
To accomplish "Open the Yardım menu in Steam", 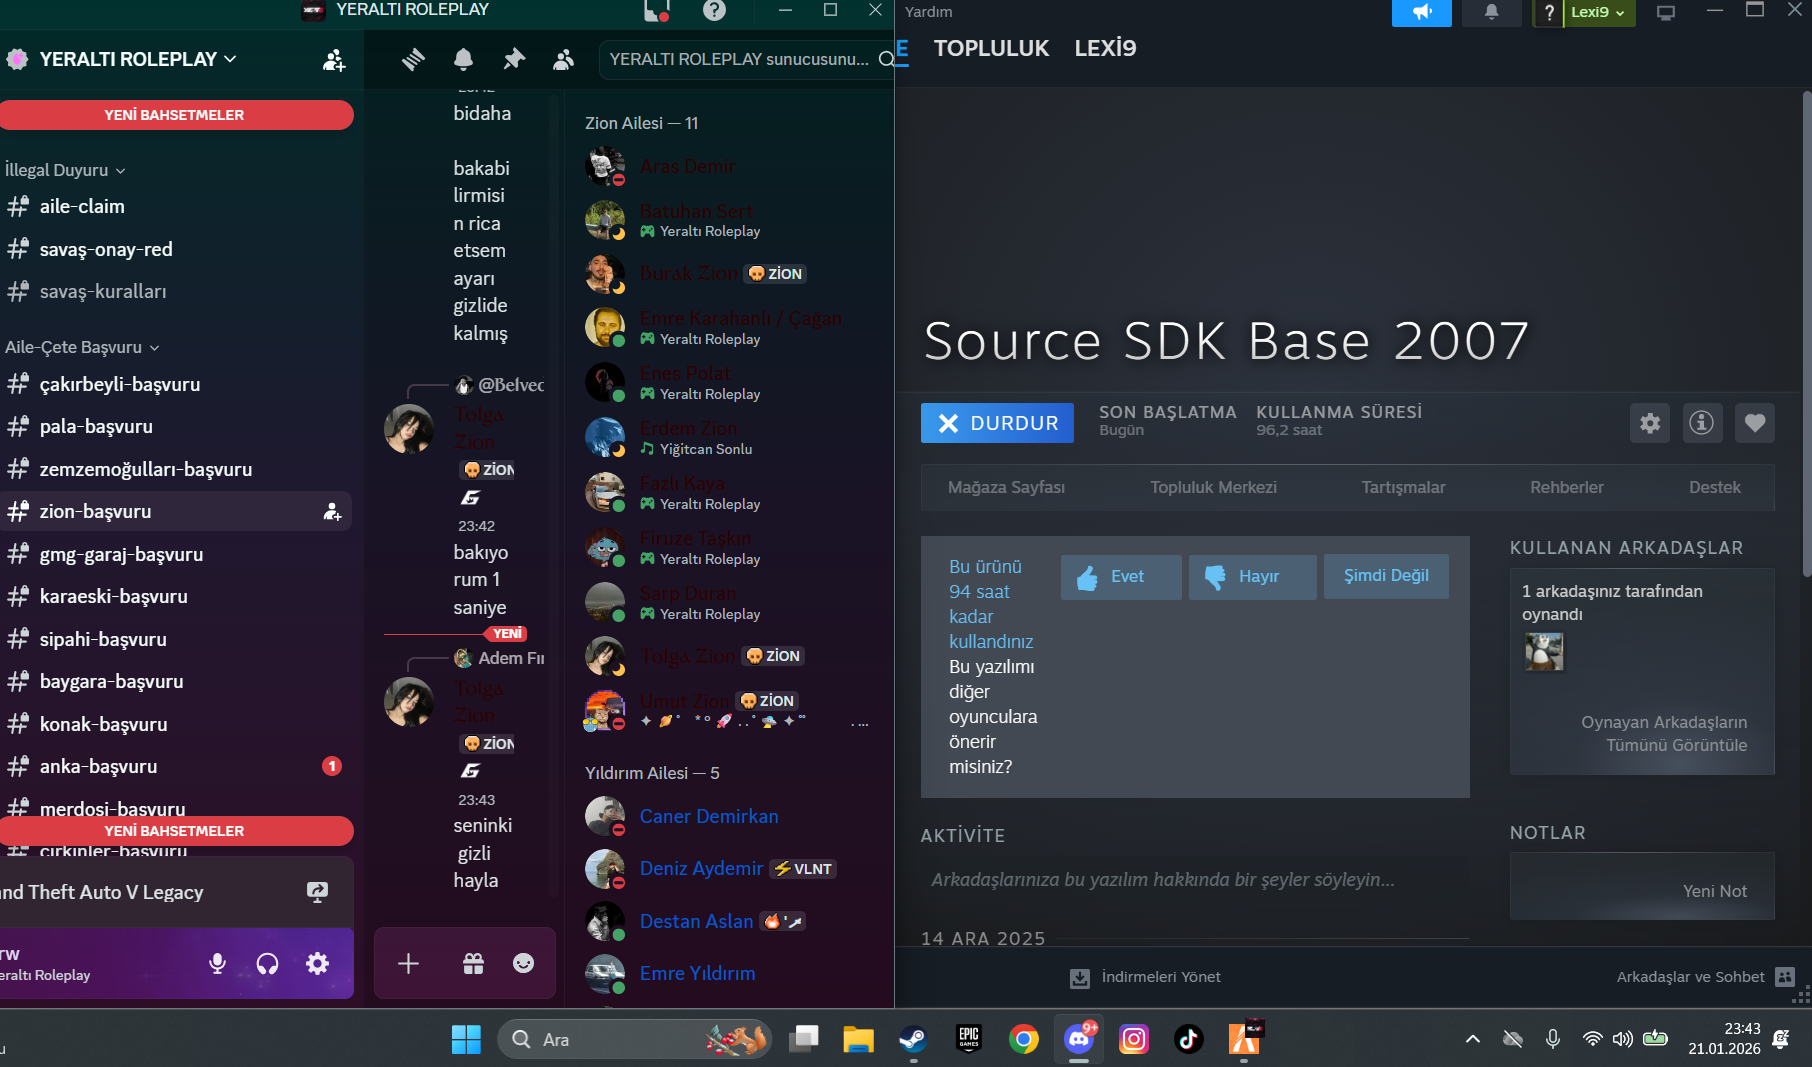I will [929, 12].
